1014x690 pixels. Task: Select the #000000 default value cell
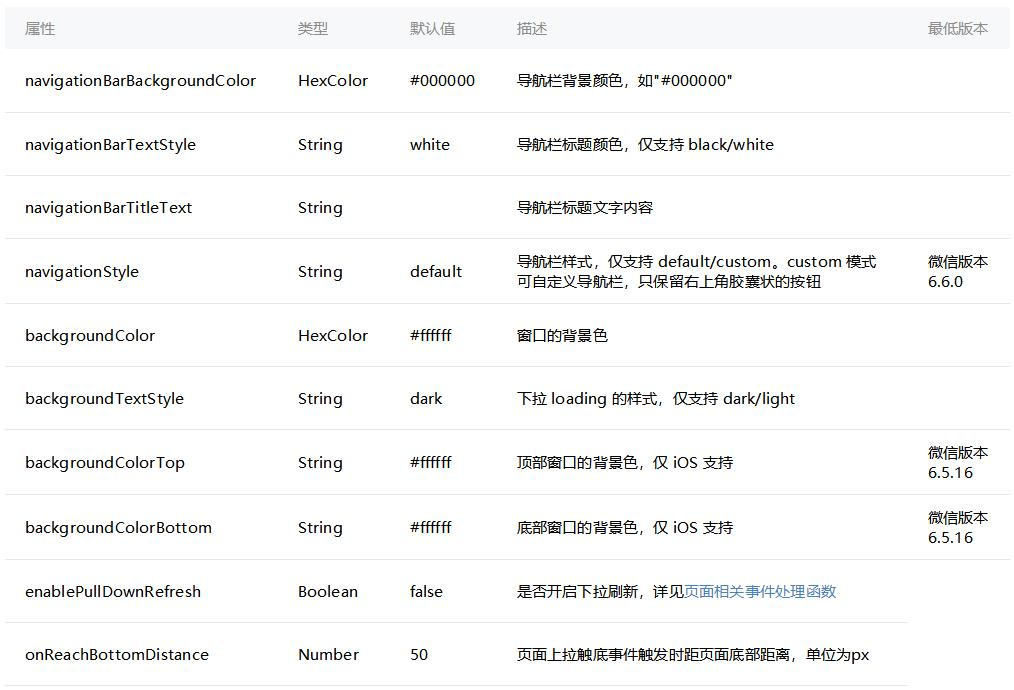click(x=442, y=81)
